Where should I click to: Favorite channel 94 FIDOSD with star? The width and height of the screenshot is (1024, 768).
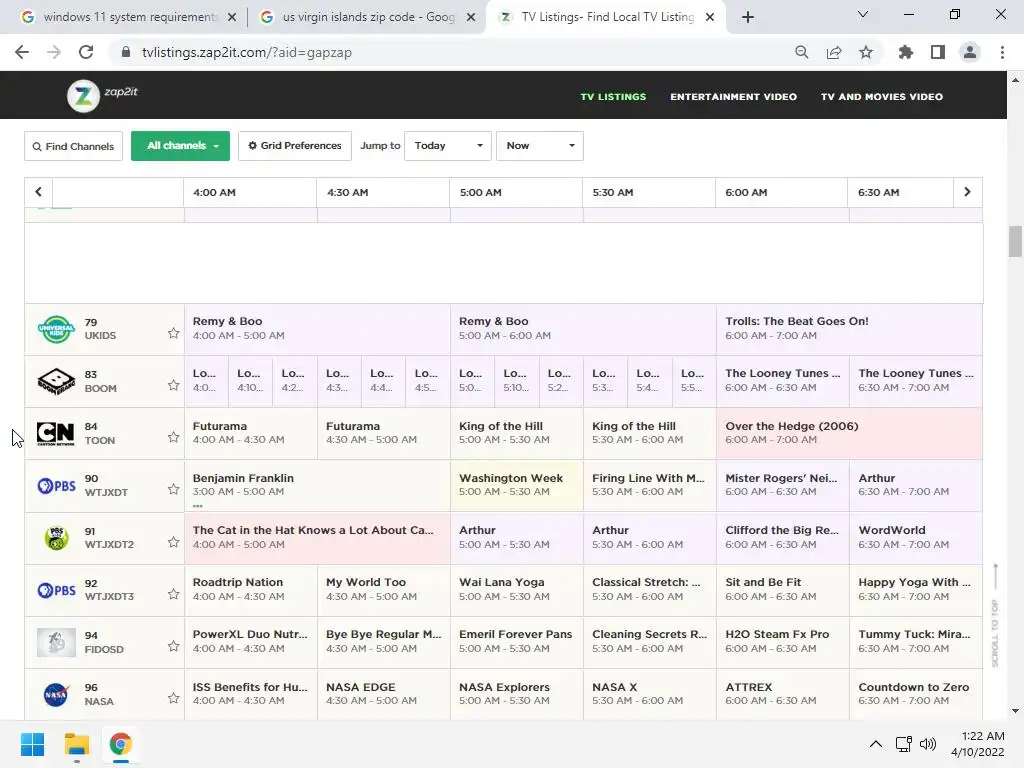click(173, 646)
